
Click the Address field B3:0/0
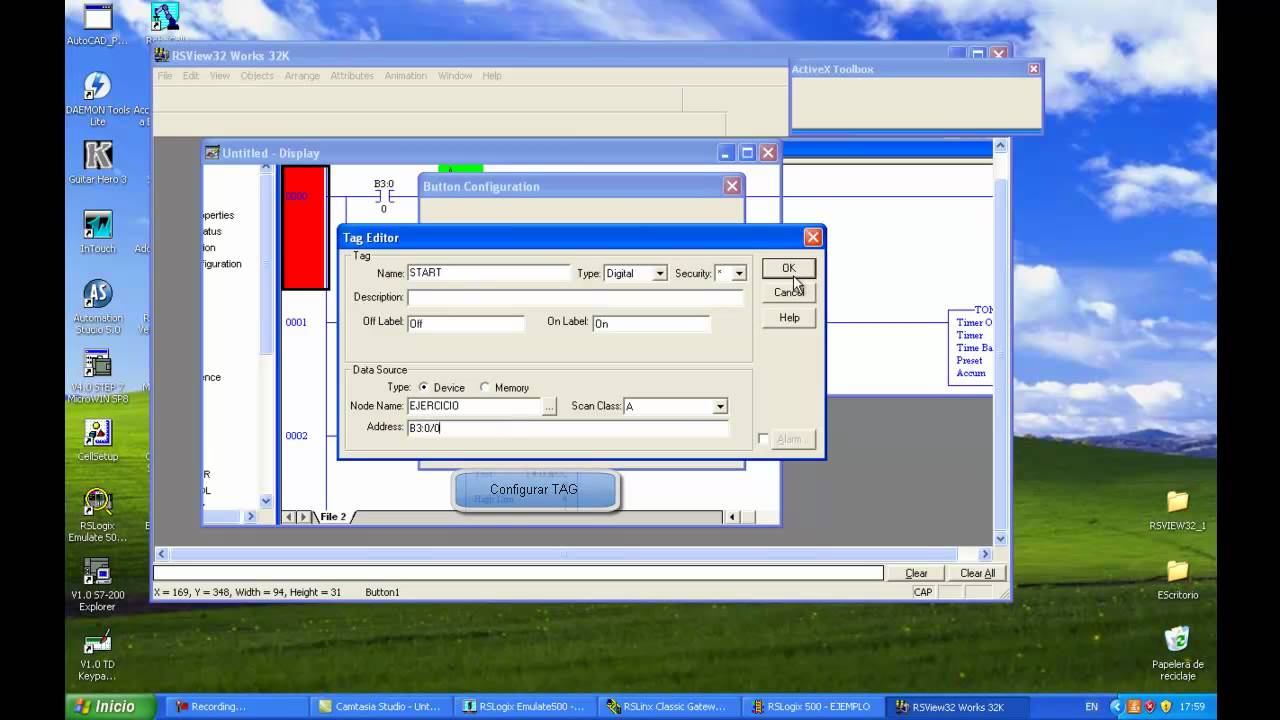pos(567,427)
